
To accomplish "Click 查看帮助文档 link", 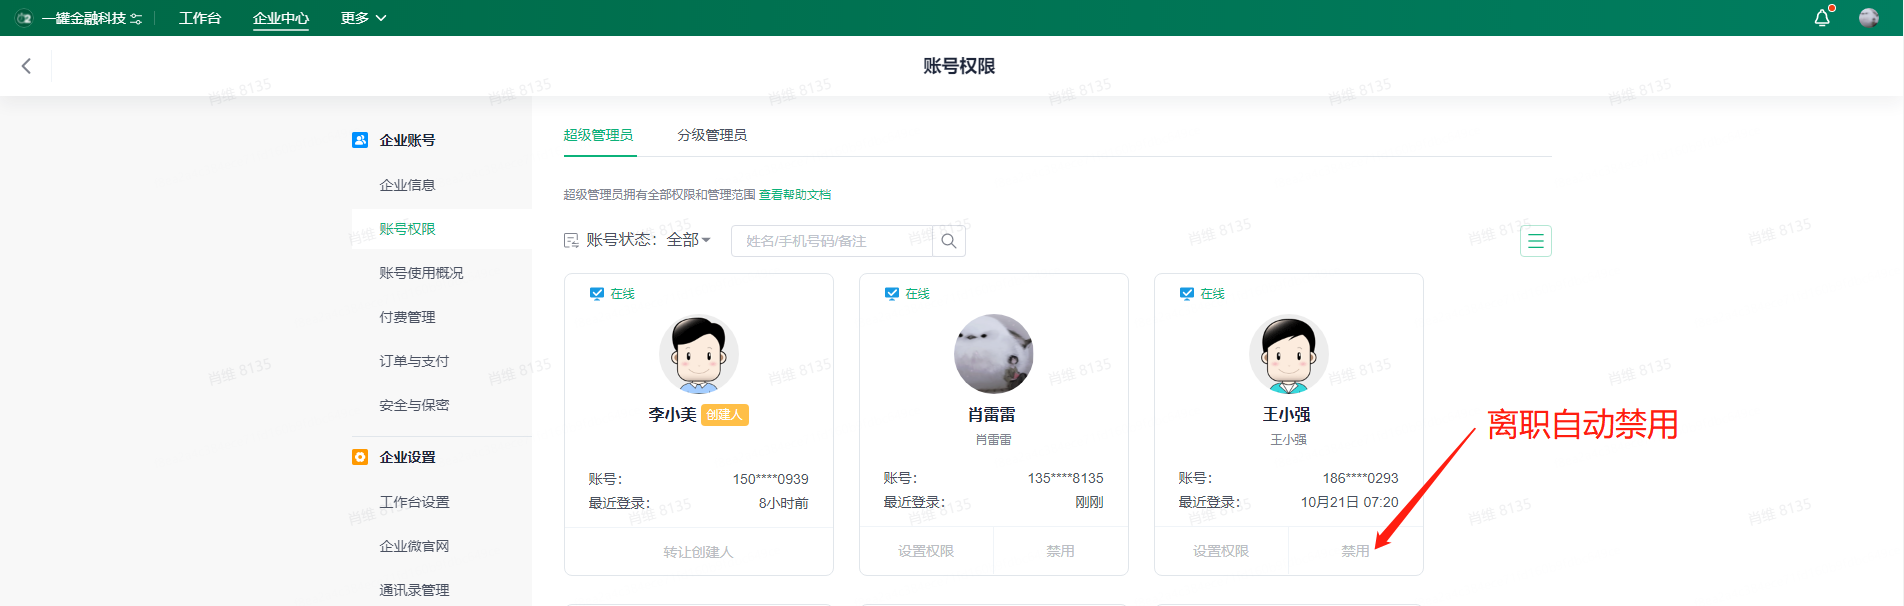I will tap(795, 195).
